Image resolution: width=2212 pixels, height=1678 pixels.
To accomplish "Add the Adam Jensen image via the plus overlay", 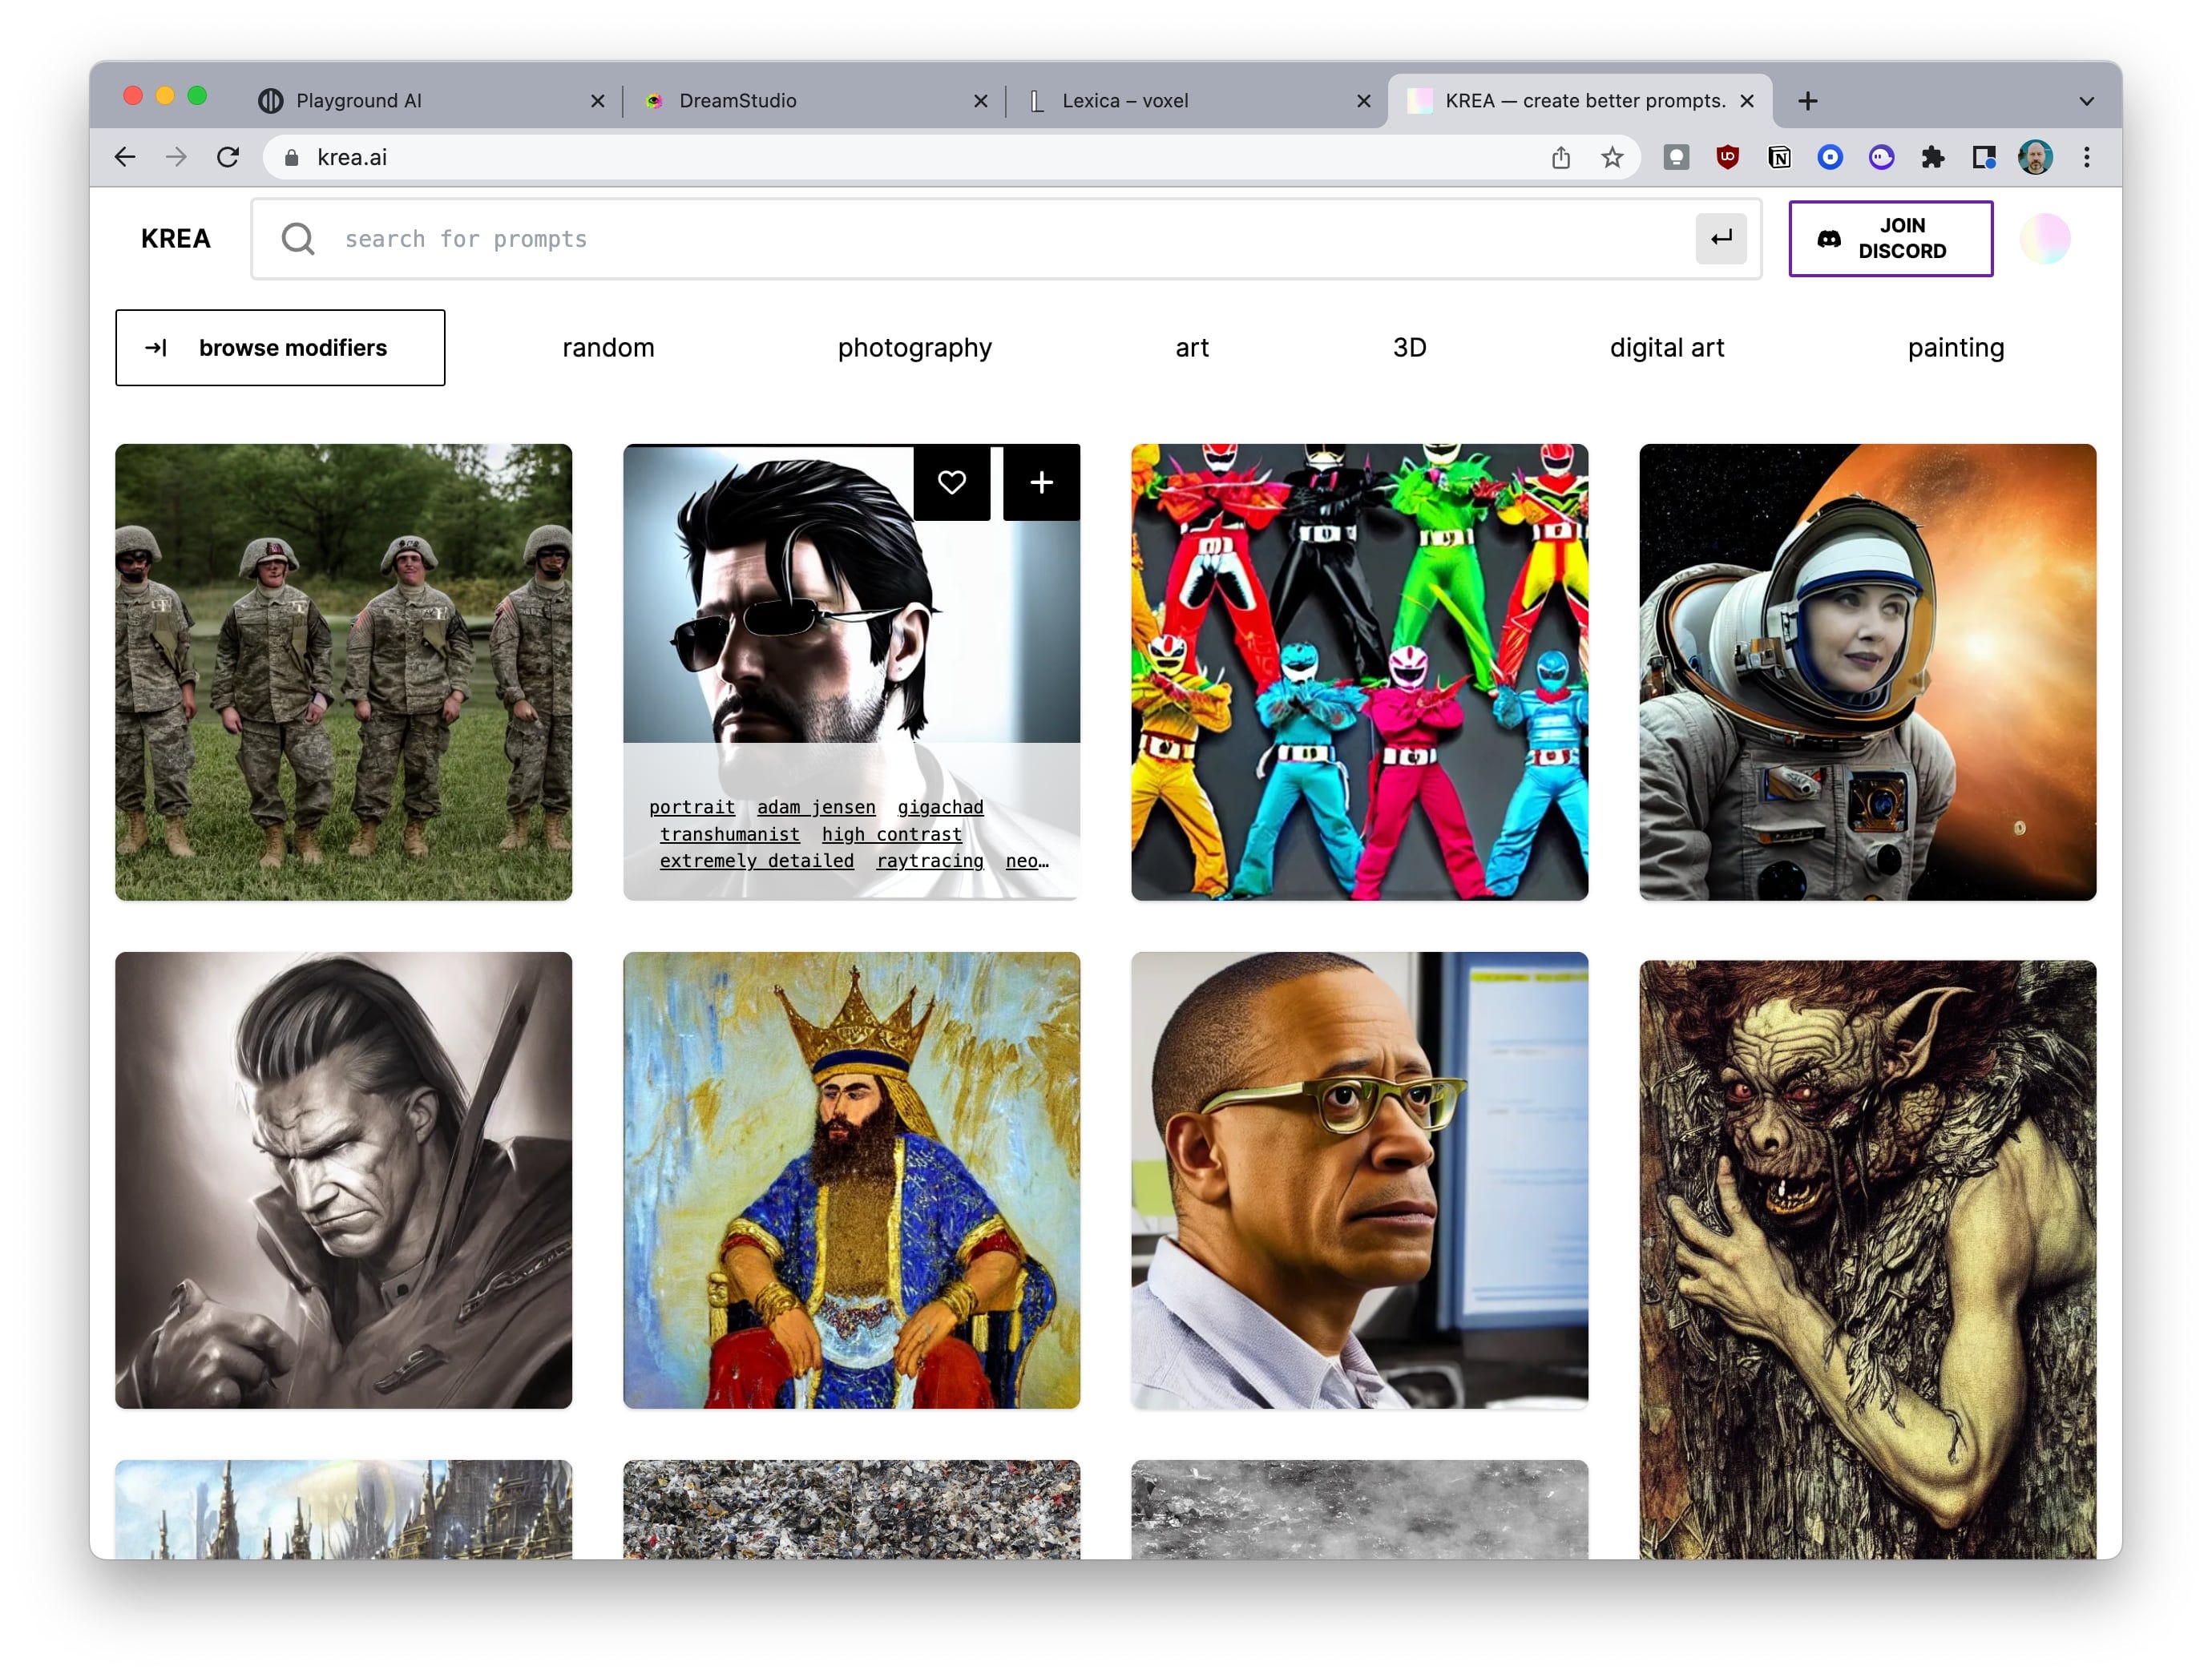I will (1040, 482).
